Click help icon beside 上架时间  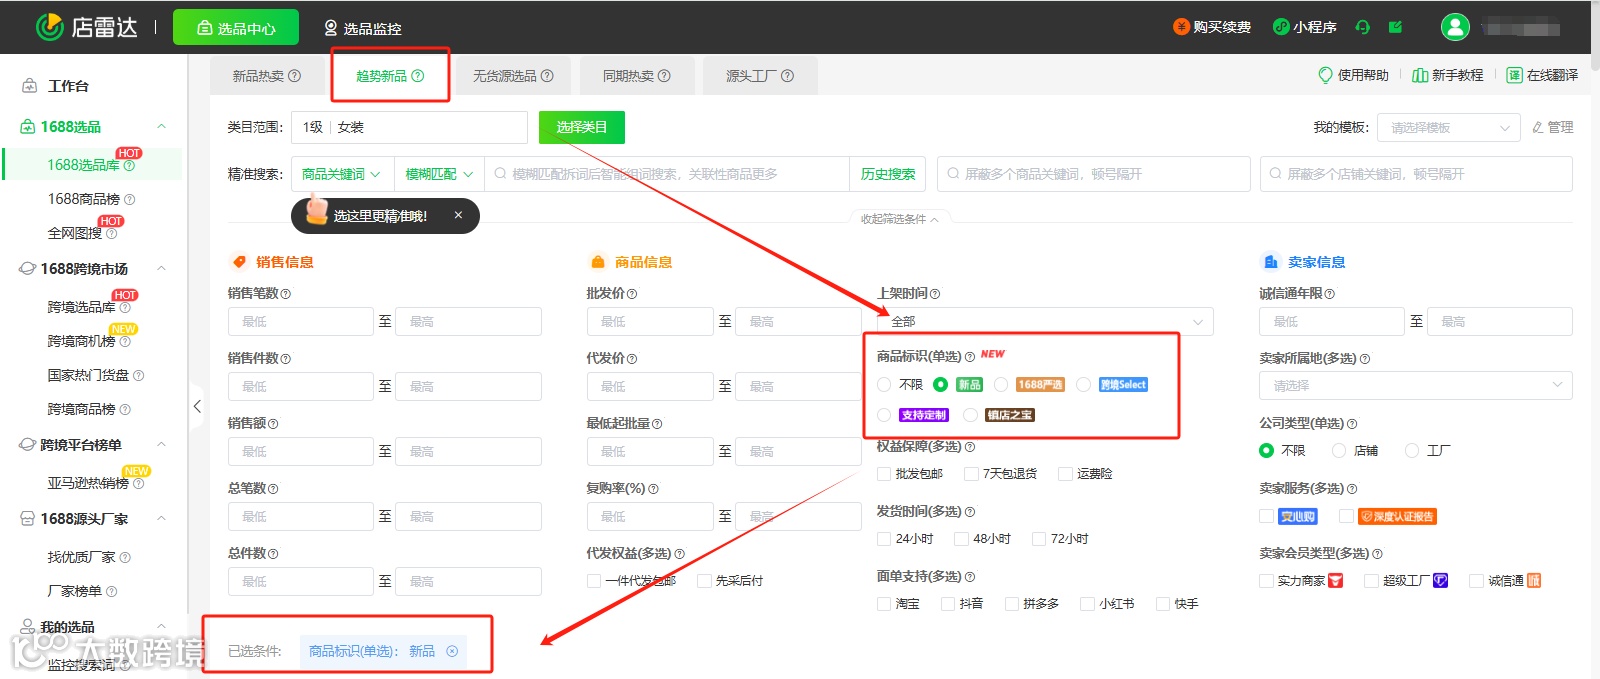pyautogui.click(x=935, y=294)
